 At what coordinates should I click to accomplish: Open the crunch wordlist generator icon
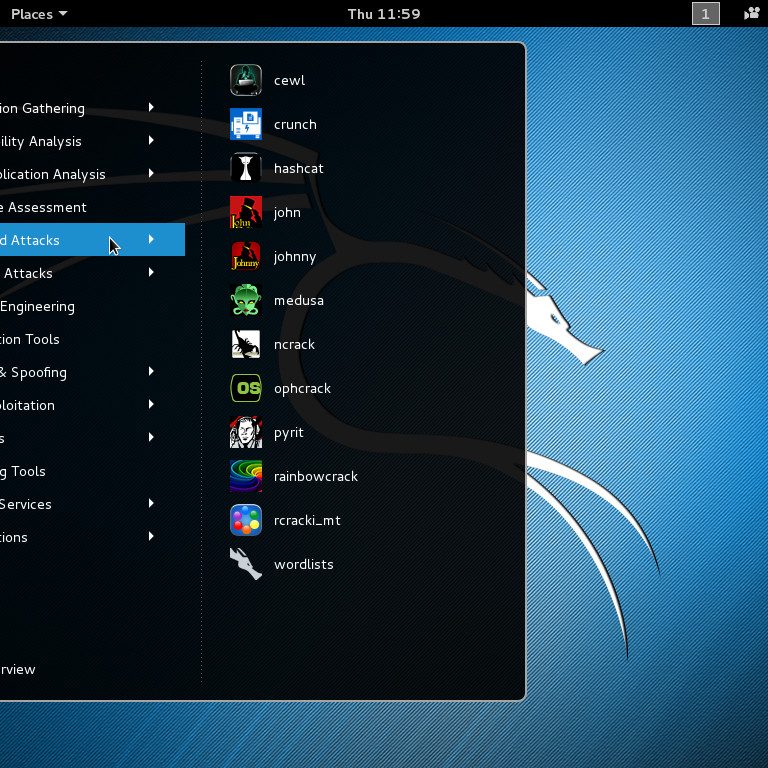pyautogui.click(x=246, y=124)
